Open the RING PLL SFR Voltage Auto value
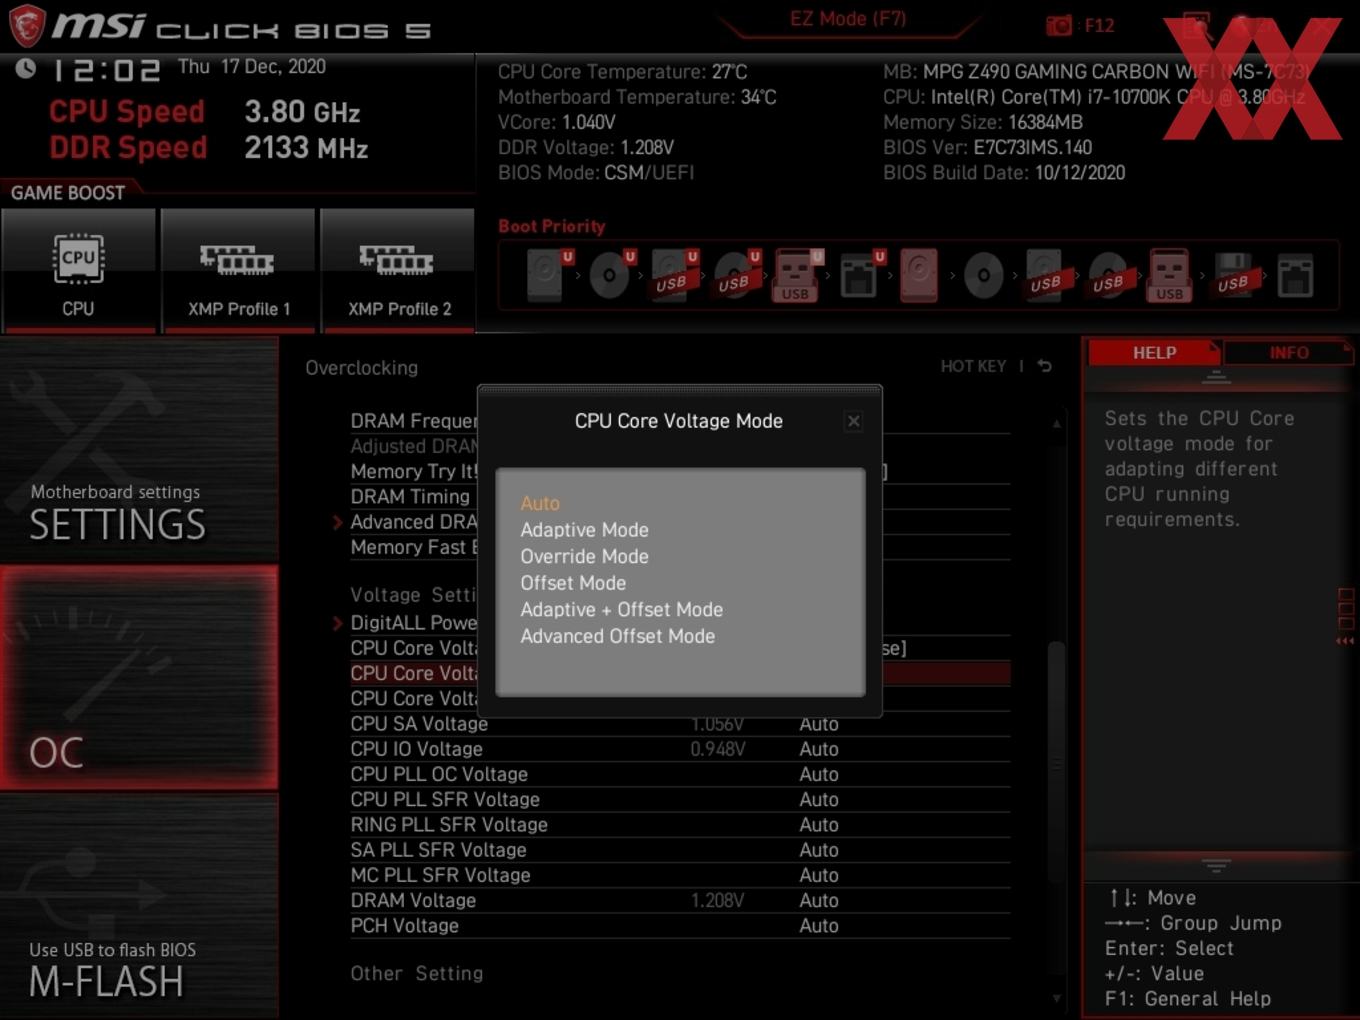Image resolution: width=1360 pixels, height=1020 pixels. (x=818, y=825)
